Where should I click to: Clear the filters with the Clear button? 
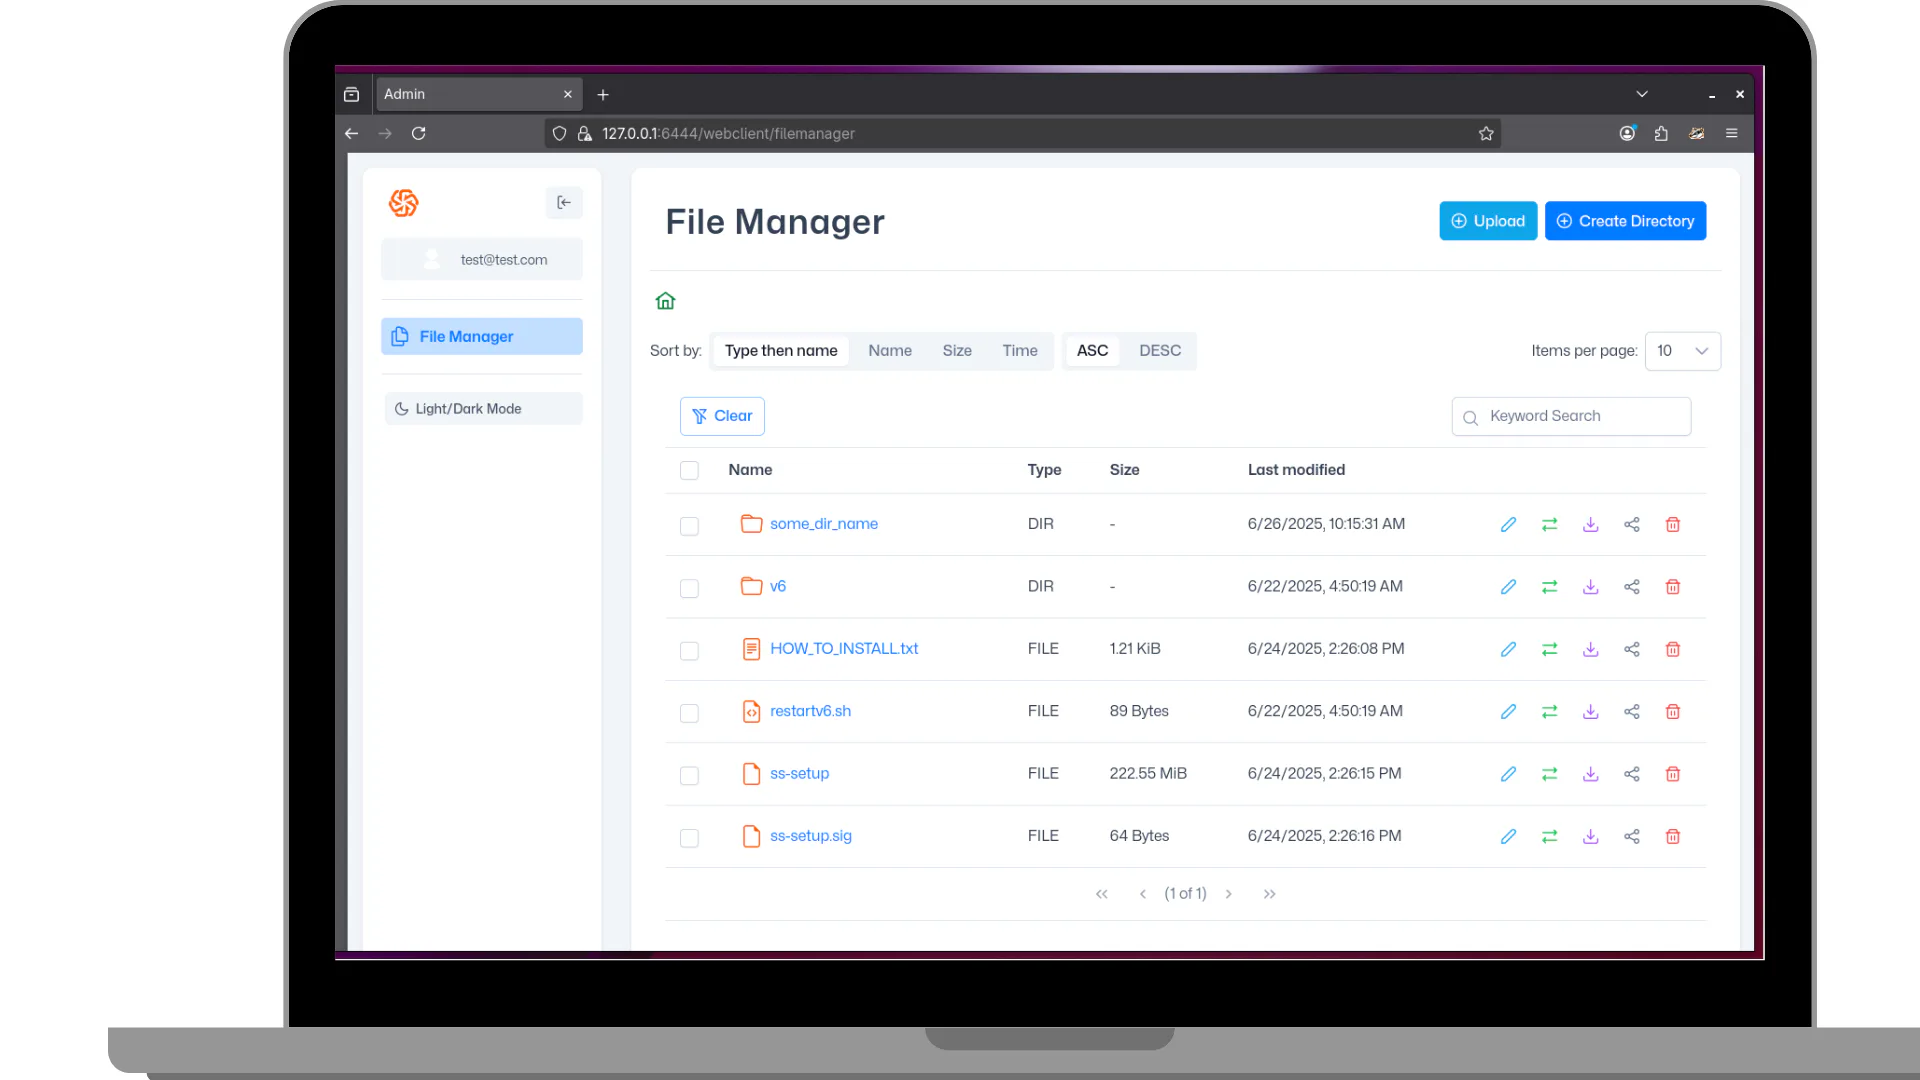pos(722,416)
